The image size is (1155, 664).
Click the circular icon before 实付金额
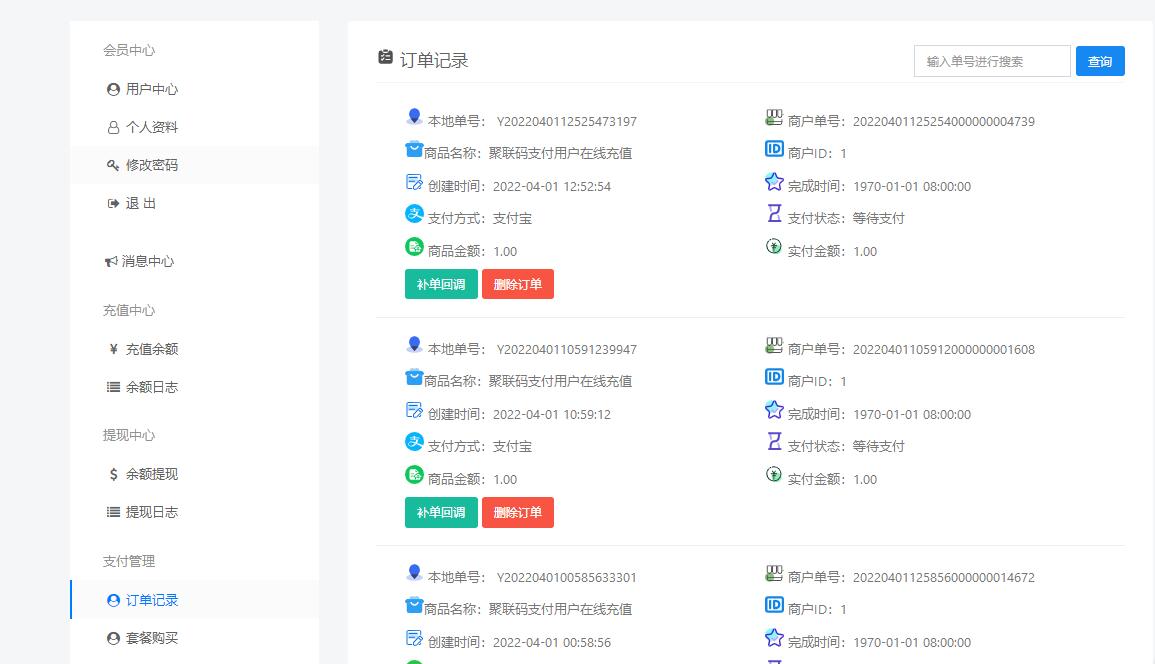click(x=773, y=246)
